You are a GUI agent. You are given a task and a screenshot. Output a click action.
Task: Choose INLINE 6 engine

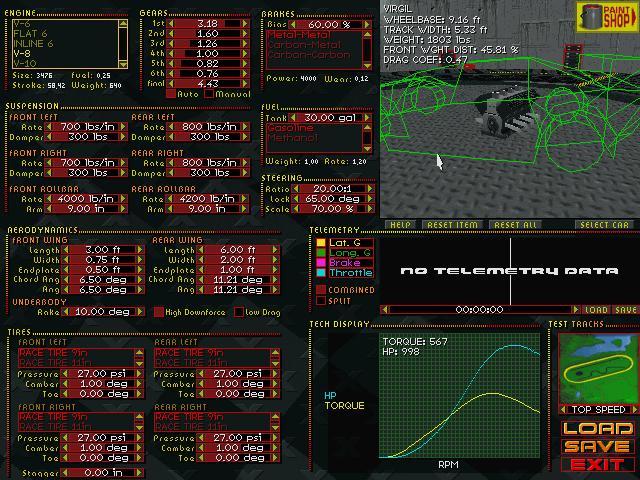click(33, 44)
